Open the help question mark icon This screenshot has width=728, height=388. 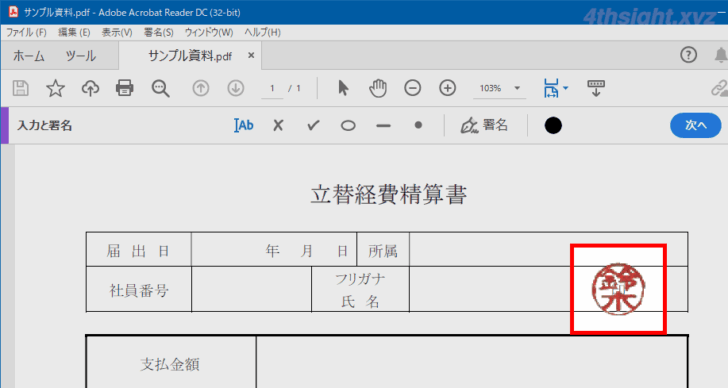click(689, 55)
